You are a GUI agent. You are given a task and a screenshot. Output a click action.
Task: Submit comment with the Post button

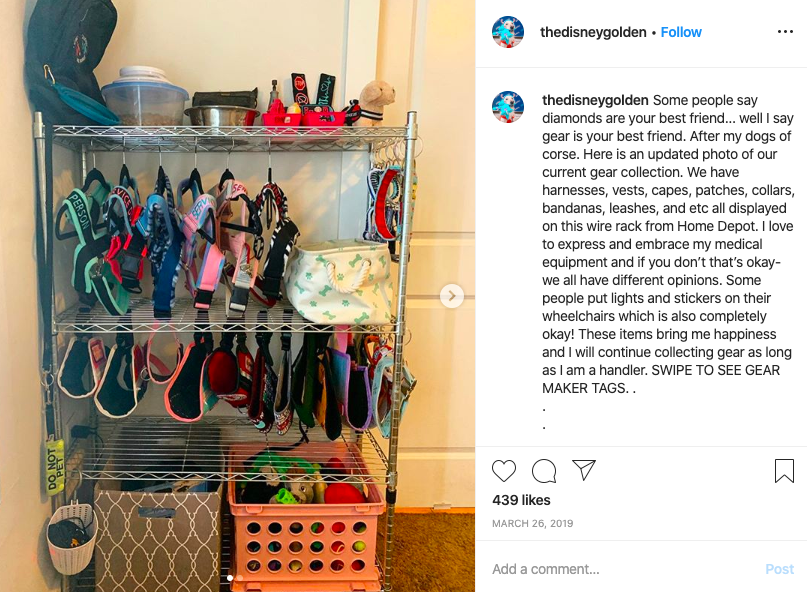pyautogui.click(x=779, y=569)
